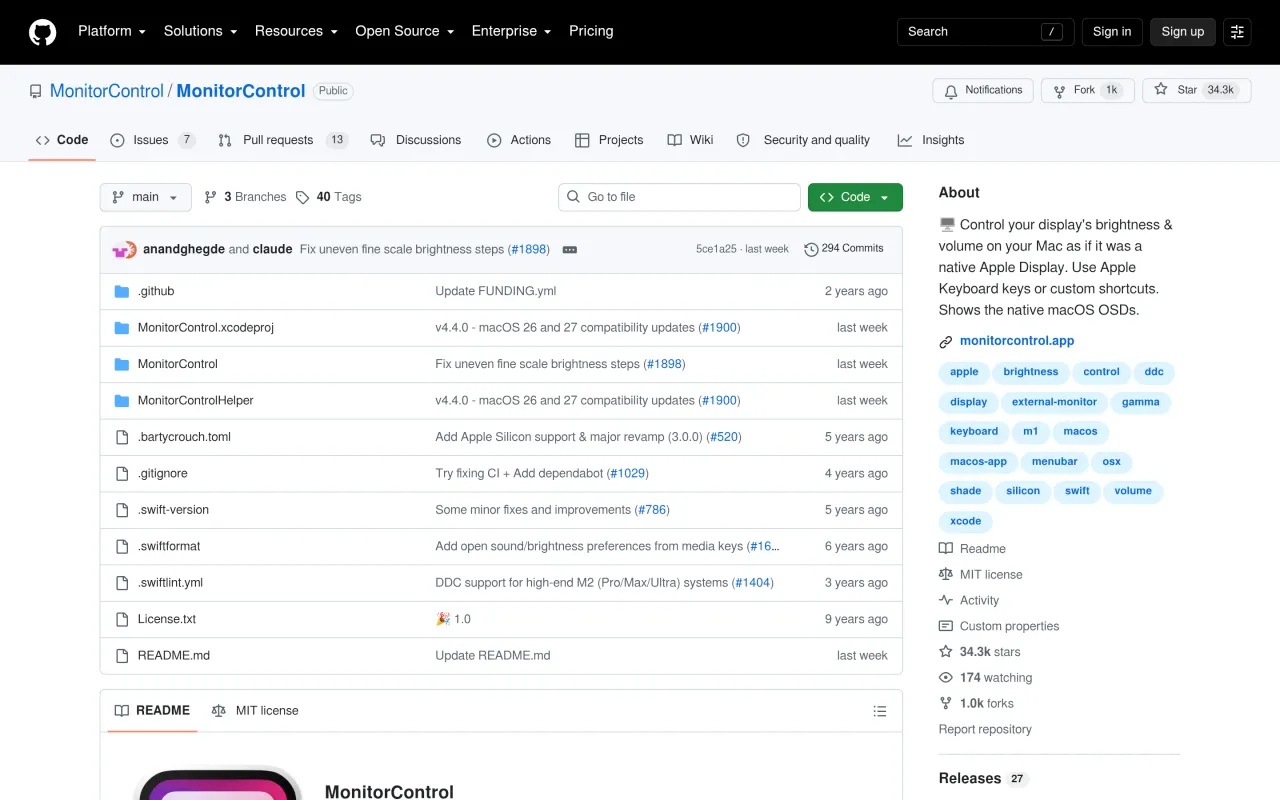This screenshot has height=800, width=1280.
Task: Click the GitHub logo in the header
Action: coord(42,32)
